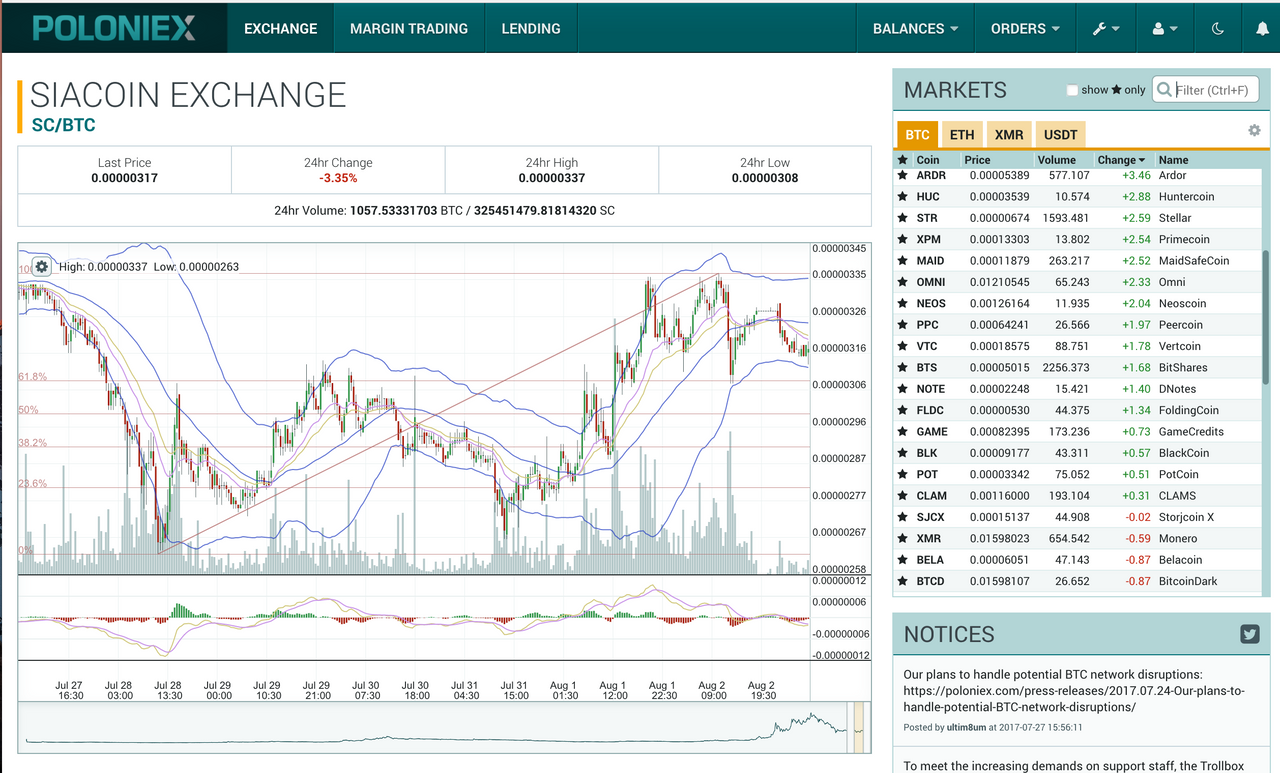This screenshot has height=773, width=1280.
Task: Open the wrench tools menu
Action: [x=1106, y=29]
